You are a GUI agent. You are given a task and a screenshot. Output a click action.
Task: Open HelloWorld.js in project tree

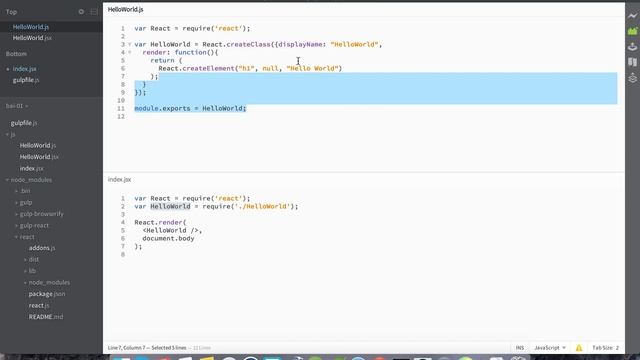(x=38, y=145)
